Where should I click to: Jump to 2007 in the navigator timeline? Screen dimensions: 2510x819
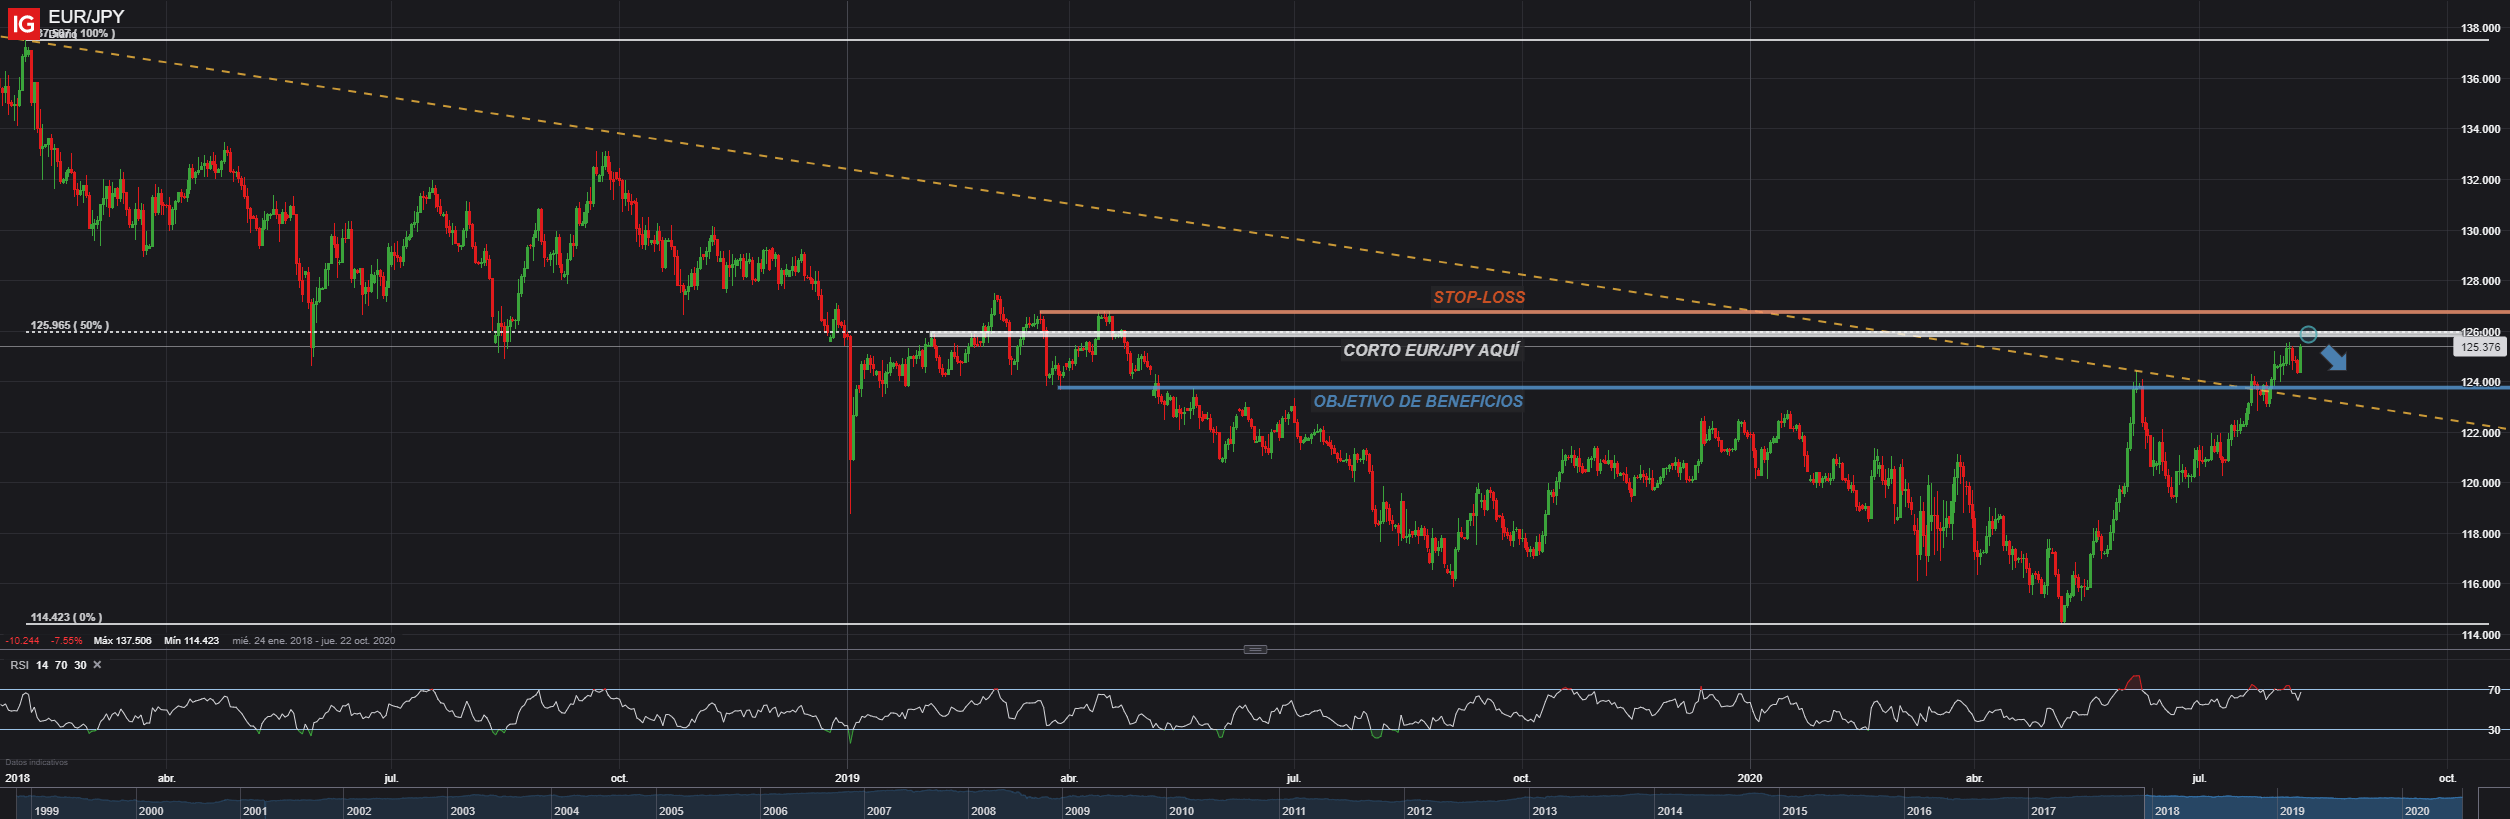pos(879,811)
